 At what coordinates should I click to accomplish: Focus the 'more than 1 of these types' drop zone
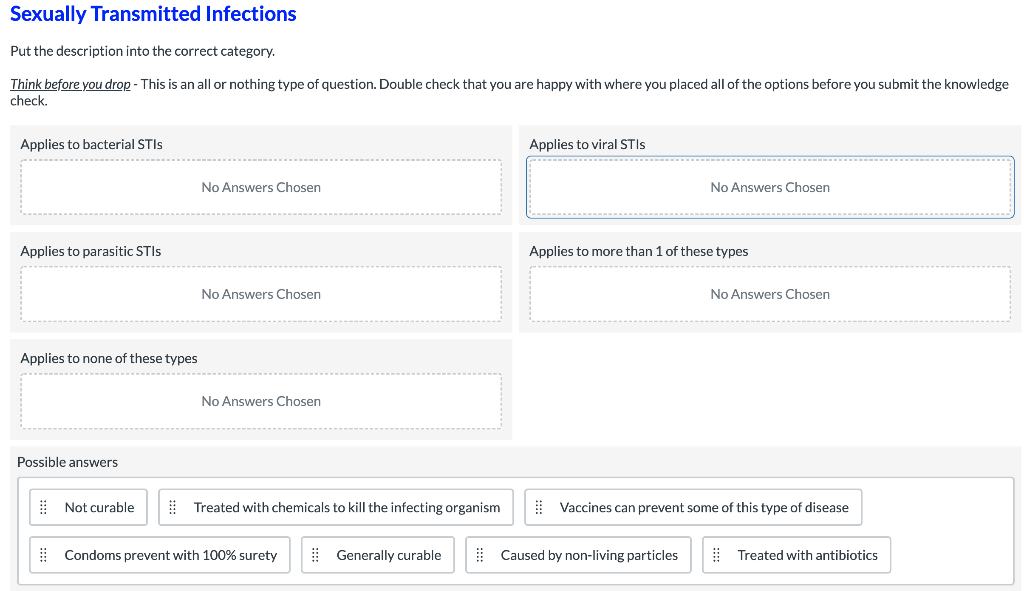point(770,294)
